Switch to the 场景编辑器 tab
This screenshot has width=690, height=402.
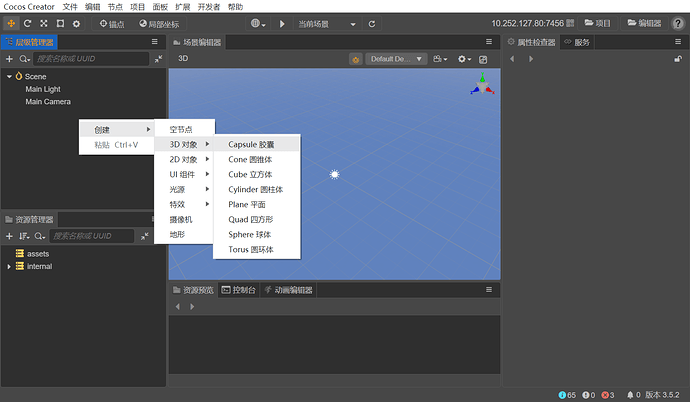[x=197, y=42]
